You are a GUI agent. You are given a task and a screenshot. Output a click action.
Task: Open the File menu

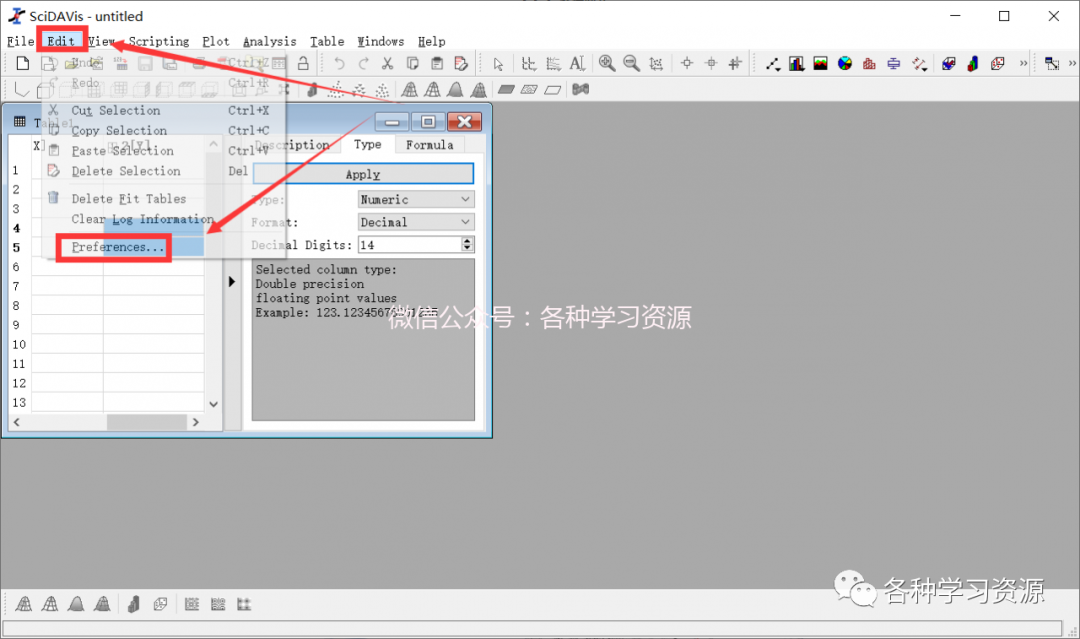20,41
